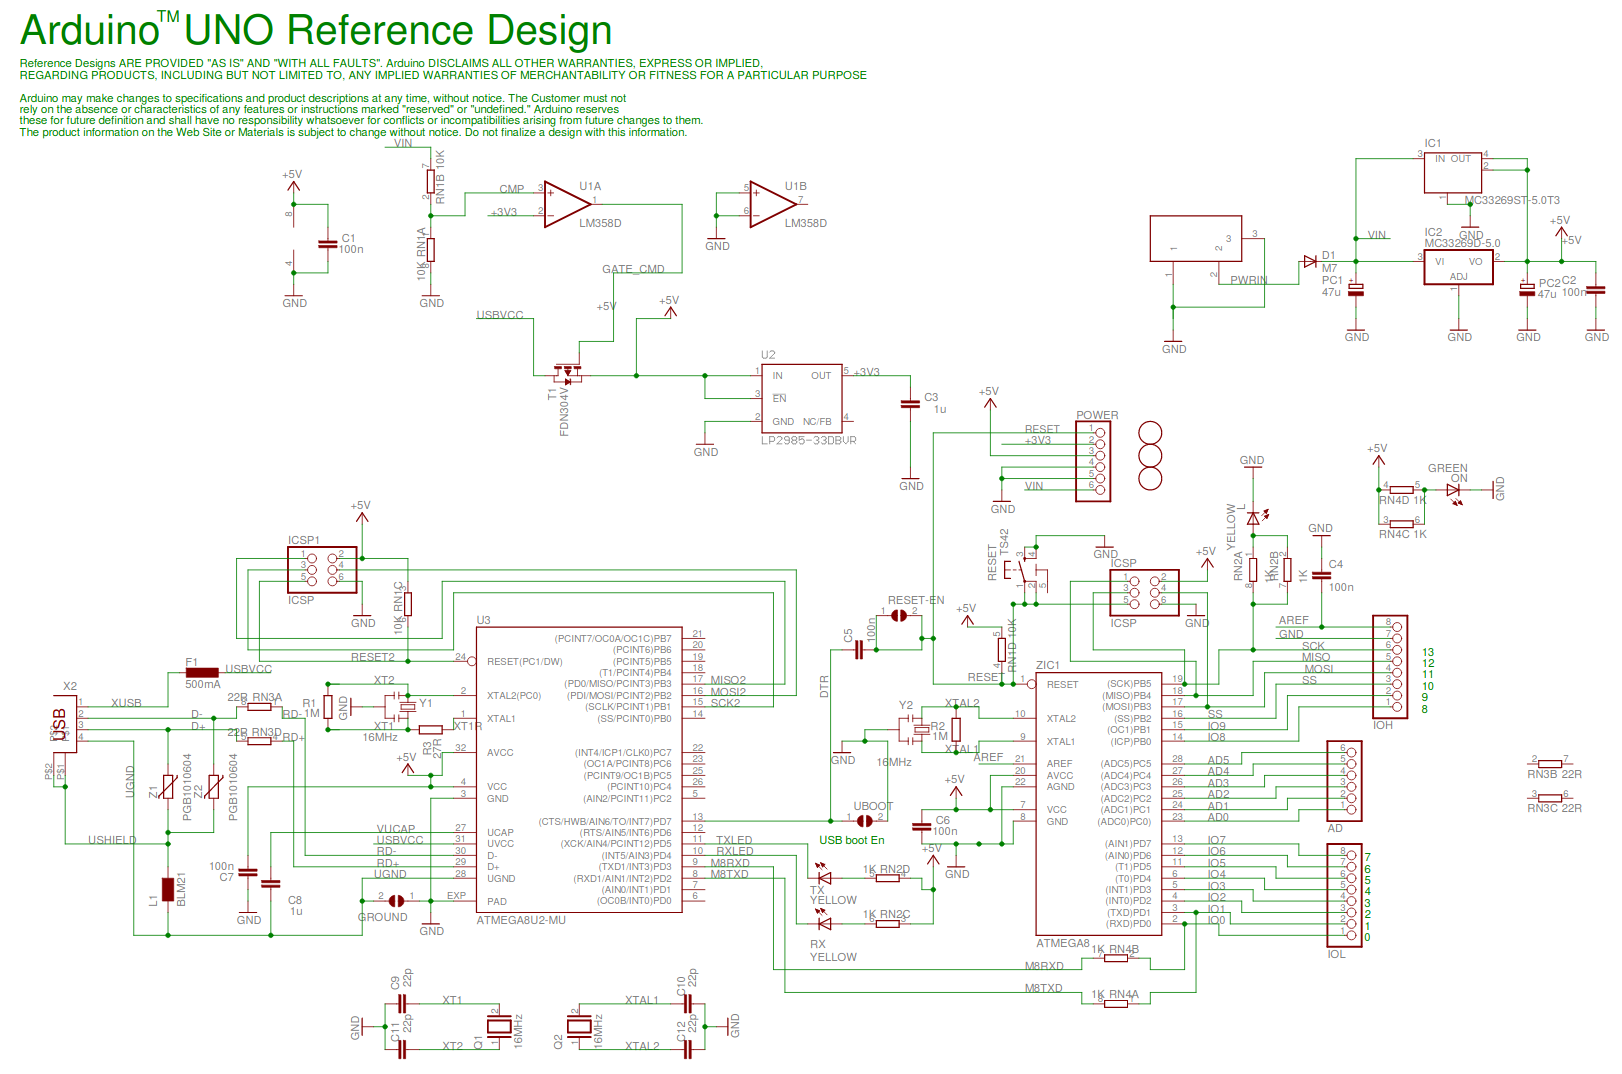Select the D1 M7 diode symbol
Viewport: 1622px width, 1074px height.
(x=1310, y=262)
